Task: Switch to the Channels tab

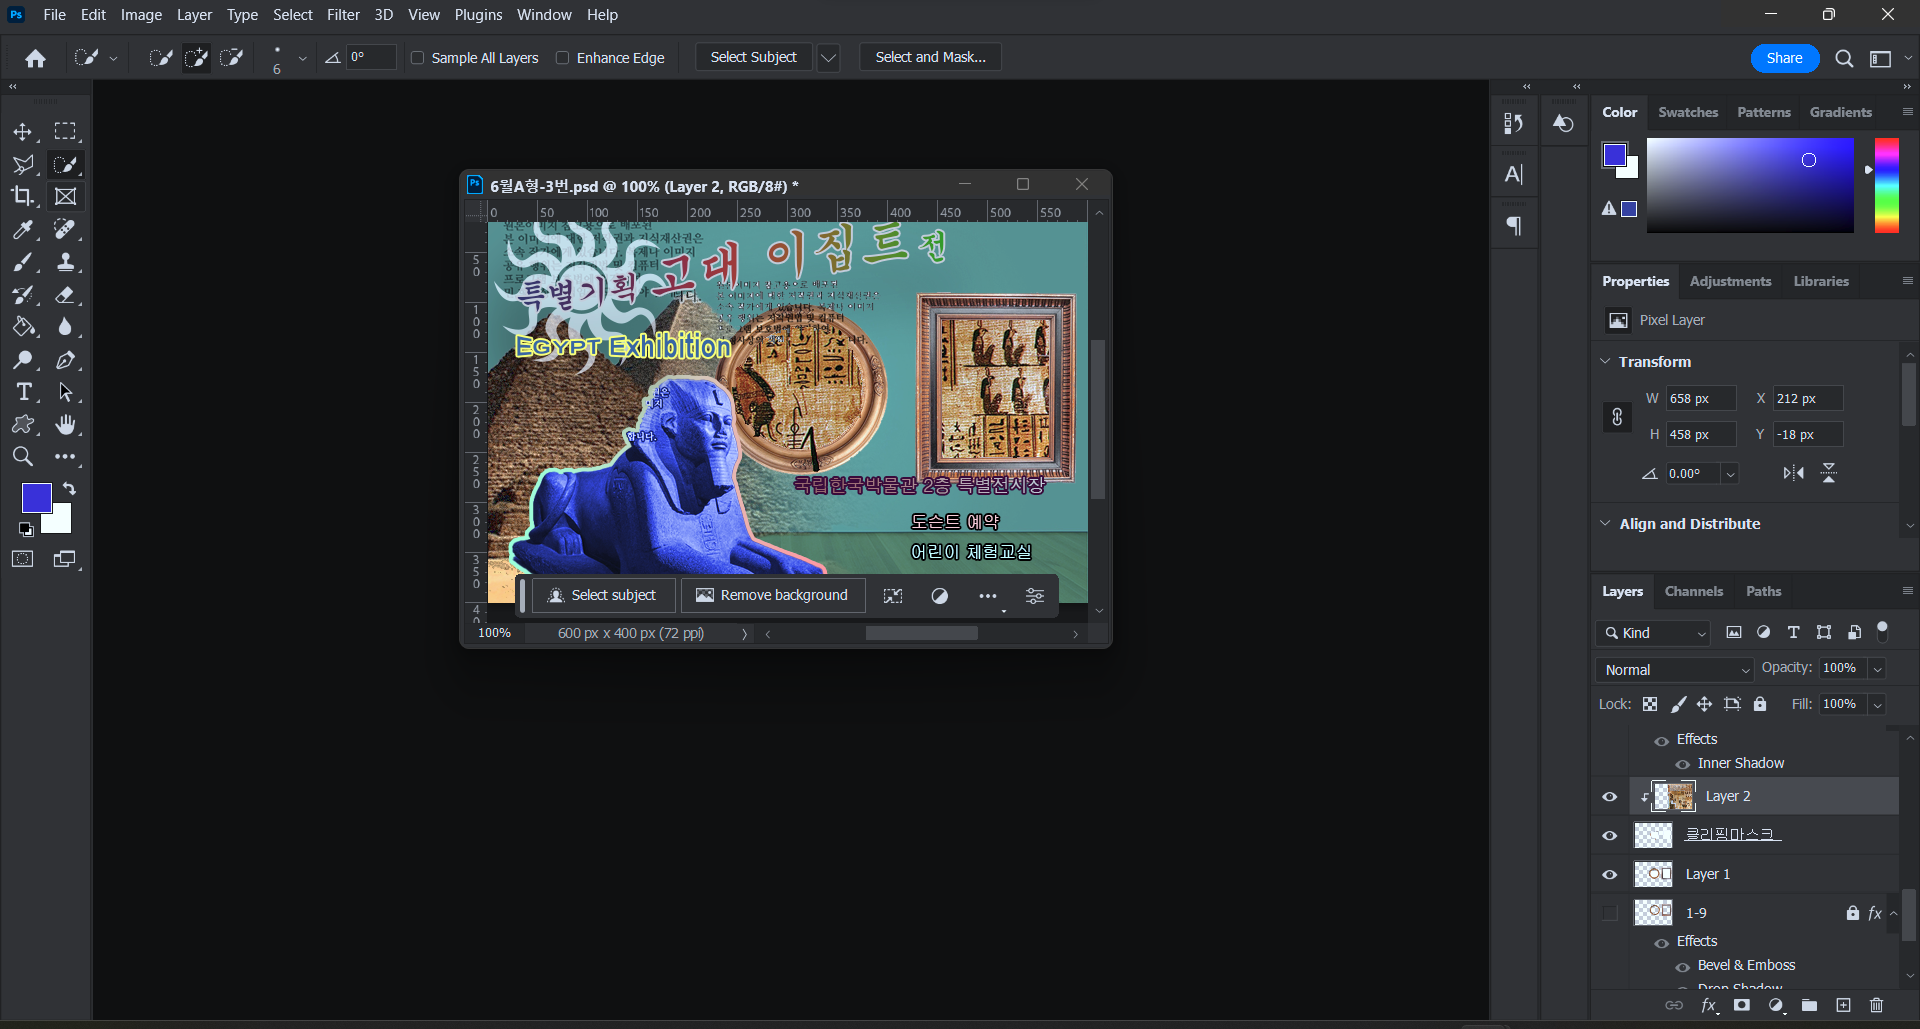Action: 1693,591
